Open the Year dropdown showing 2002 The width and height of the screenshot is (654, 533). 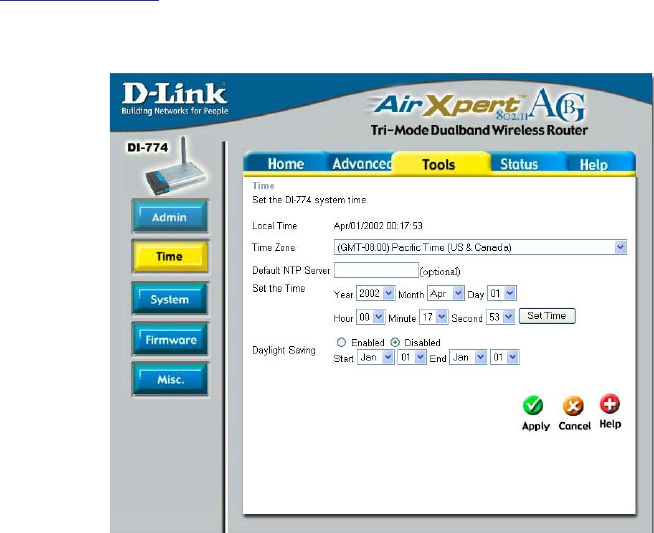click(375, 294)
